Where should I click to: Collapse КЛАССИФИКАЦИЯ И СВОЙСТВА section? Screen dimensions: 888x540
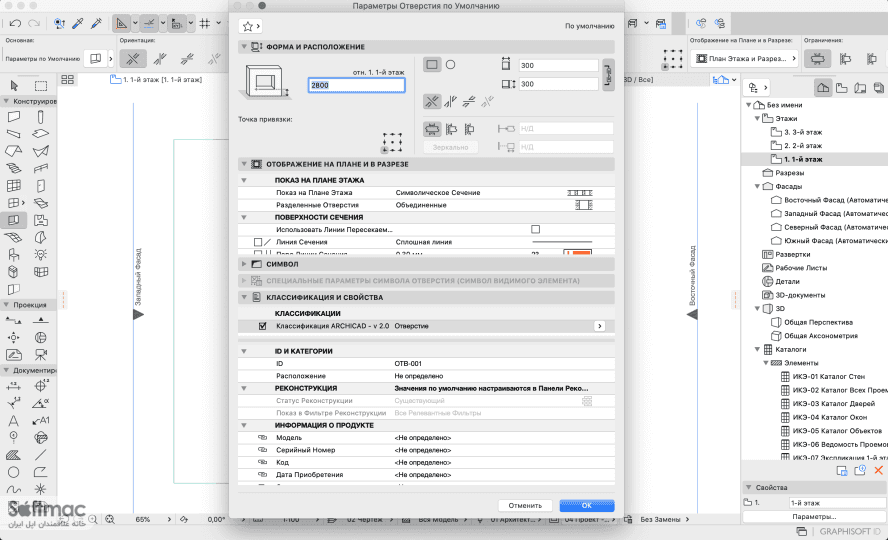tap(244, 297)
